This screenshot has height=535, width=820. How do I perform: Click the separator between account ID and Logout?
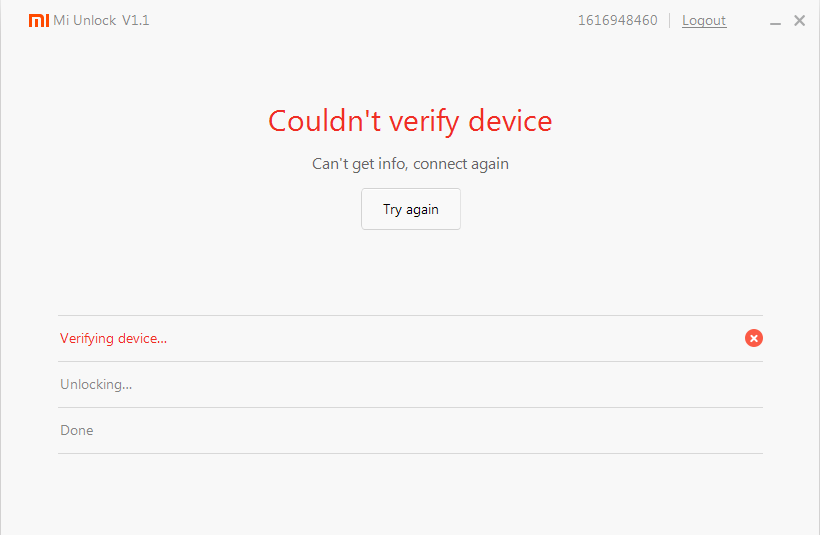[x=670, y=20]
